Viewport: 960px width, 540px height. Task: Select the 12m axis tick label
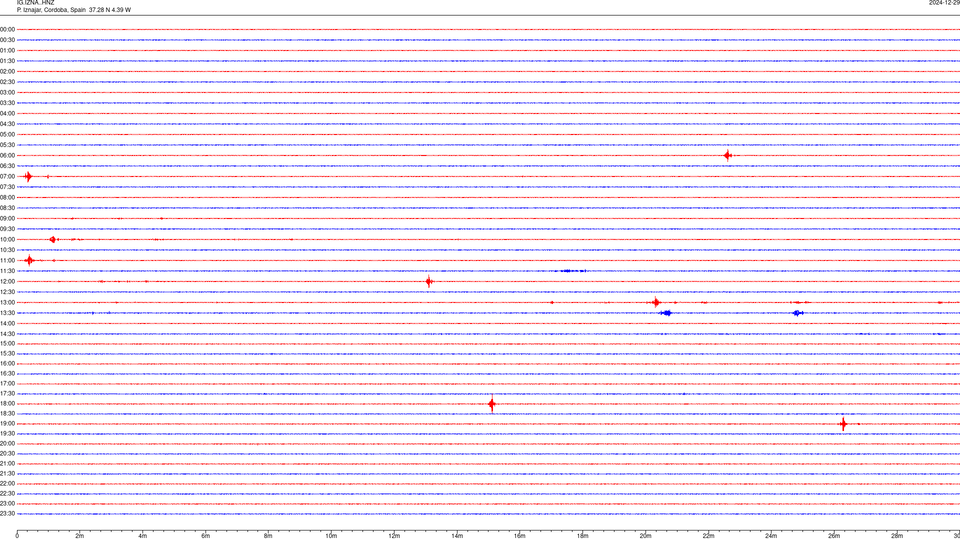[394, 536]
